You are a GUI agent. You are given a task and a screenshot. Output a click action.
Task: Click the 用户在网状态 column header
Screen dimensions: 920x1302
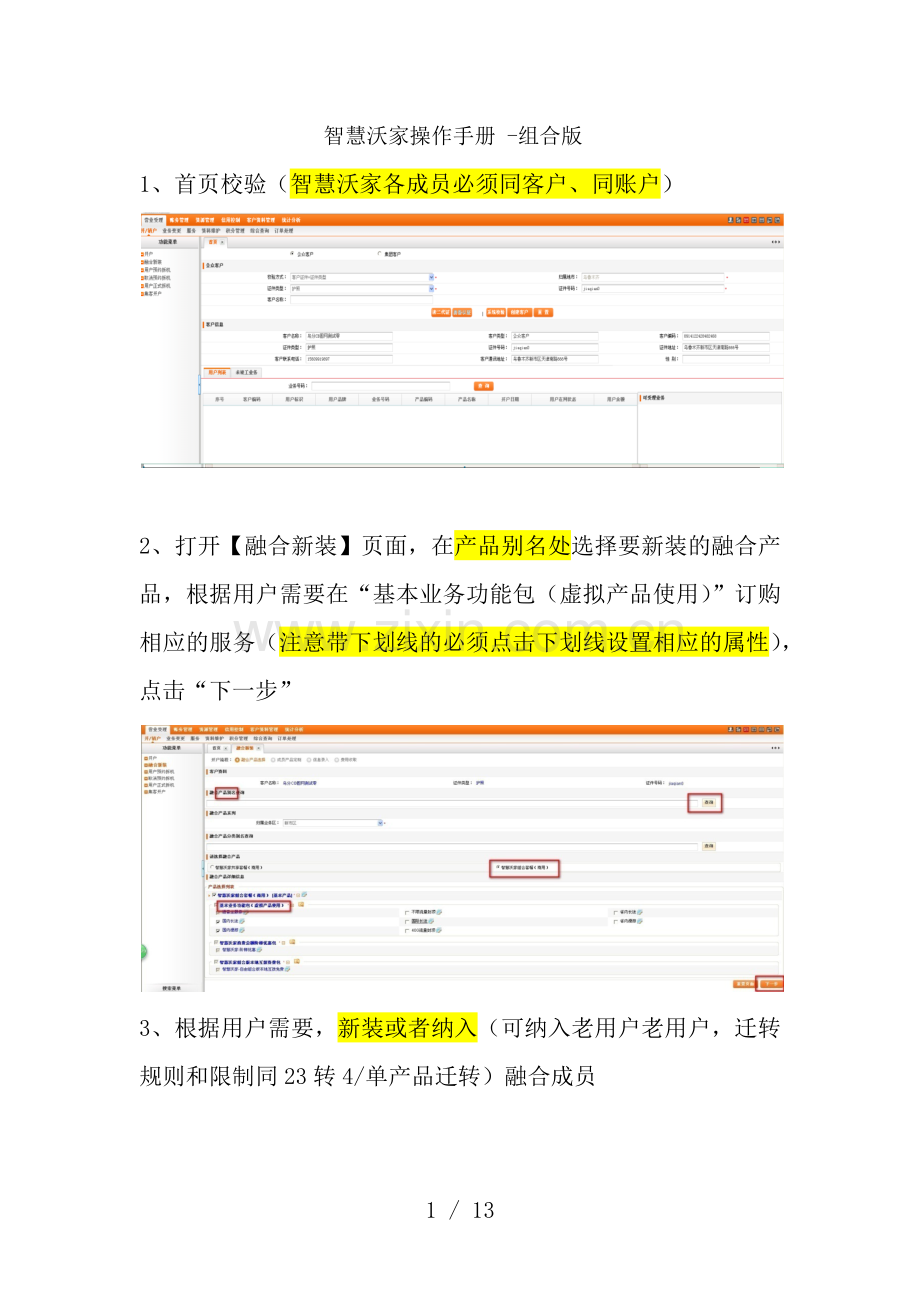(563, 399)
